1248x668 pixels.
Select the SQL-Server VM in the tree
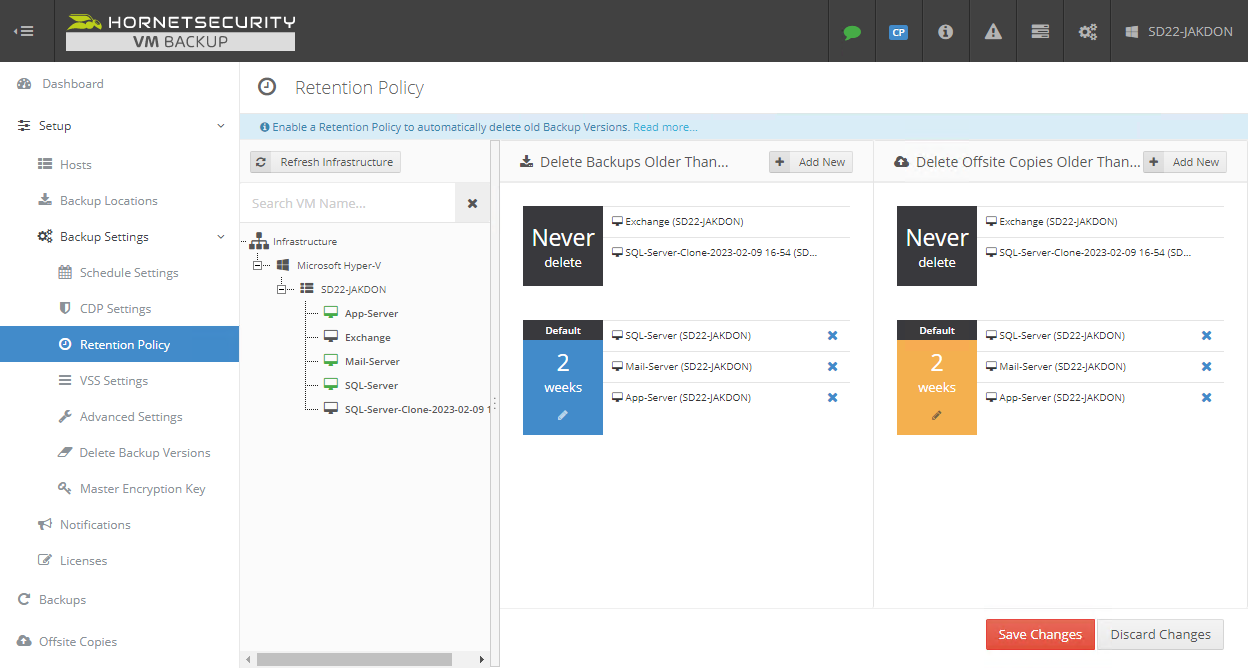(x=371, y=386)
